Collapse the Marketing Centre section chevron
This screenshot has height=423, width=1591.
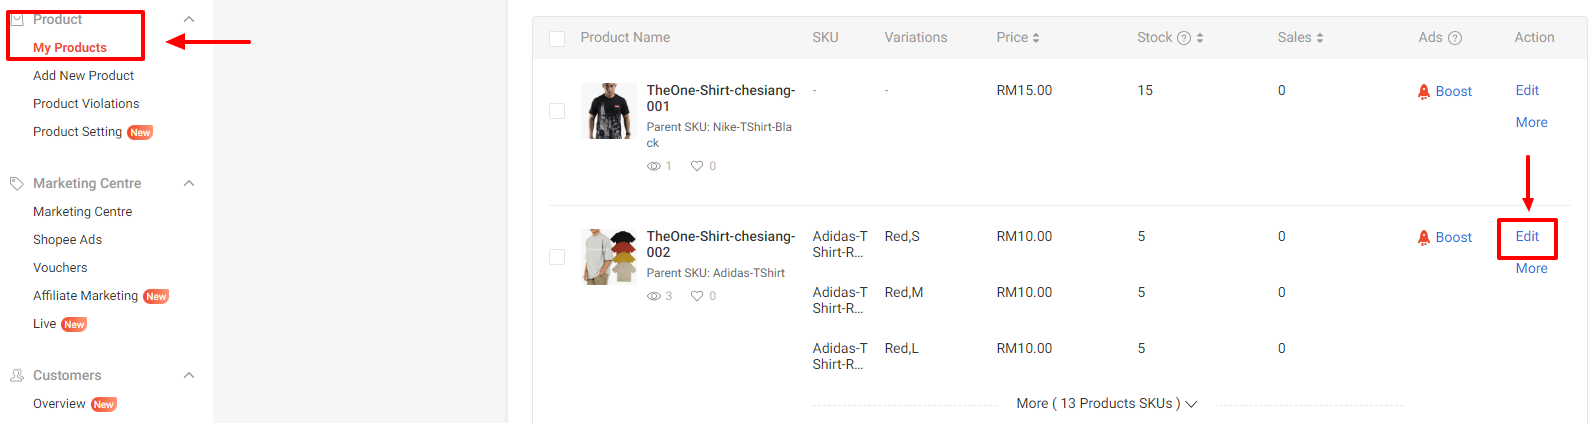coord(189,184)
